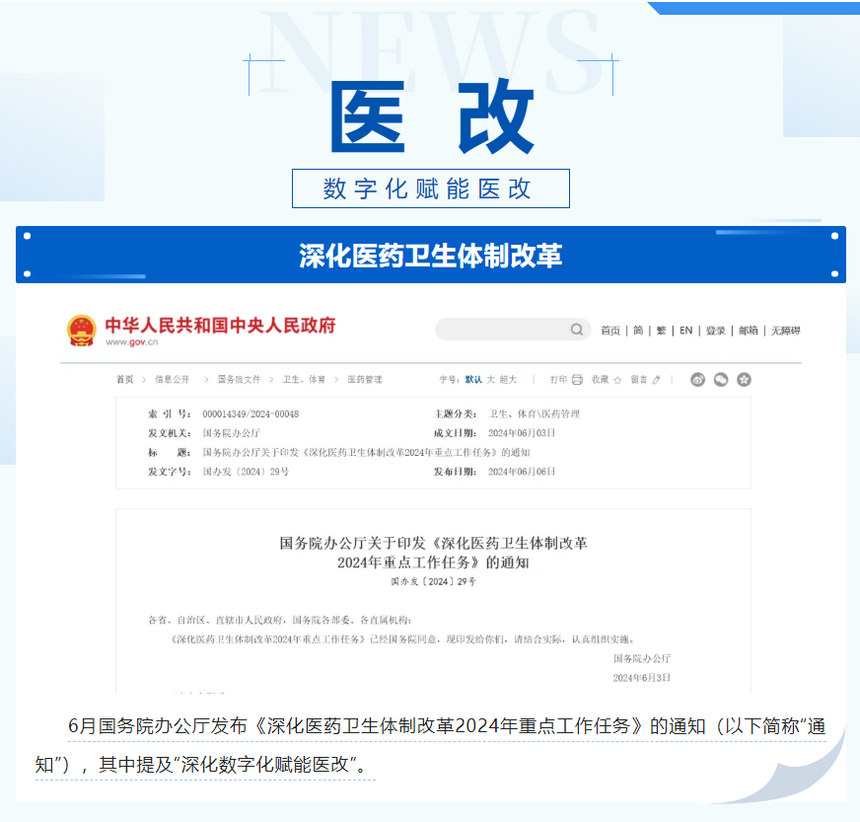The height and width of the screenshot is (822, 860).
Task: Click the 收藏 star icon
Action: click(x=617, y=380)
